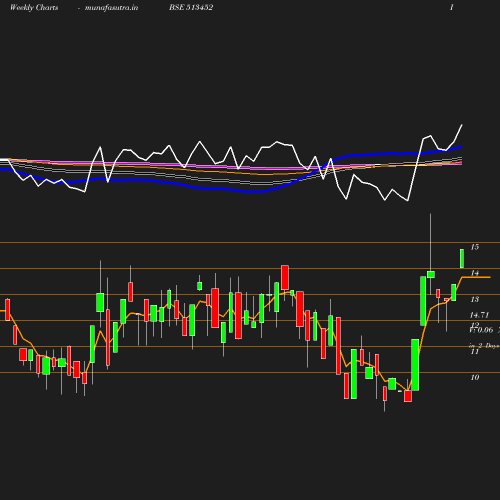
Task: Click the "Weekly Charts" title text
Action: click(34, 8)
